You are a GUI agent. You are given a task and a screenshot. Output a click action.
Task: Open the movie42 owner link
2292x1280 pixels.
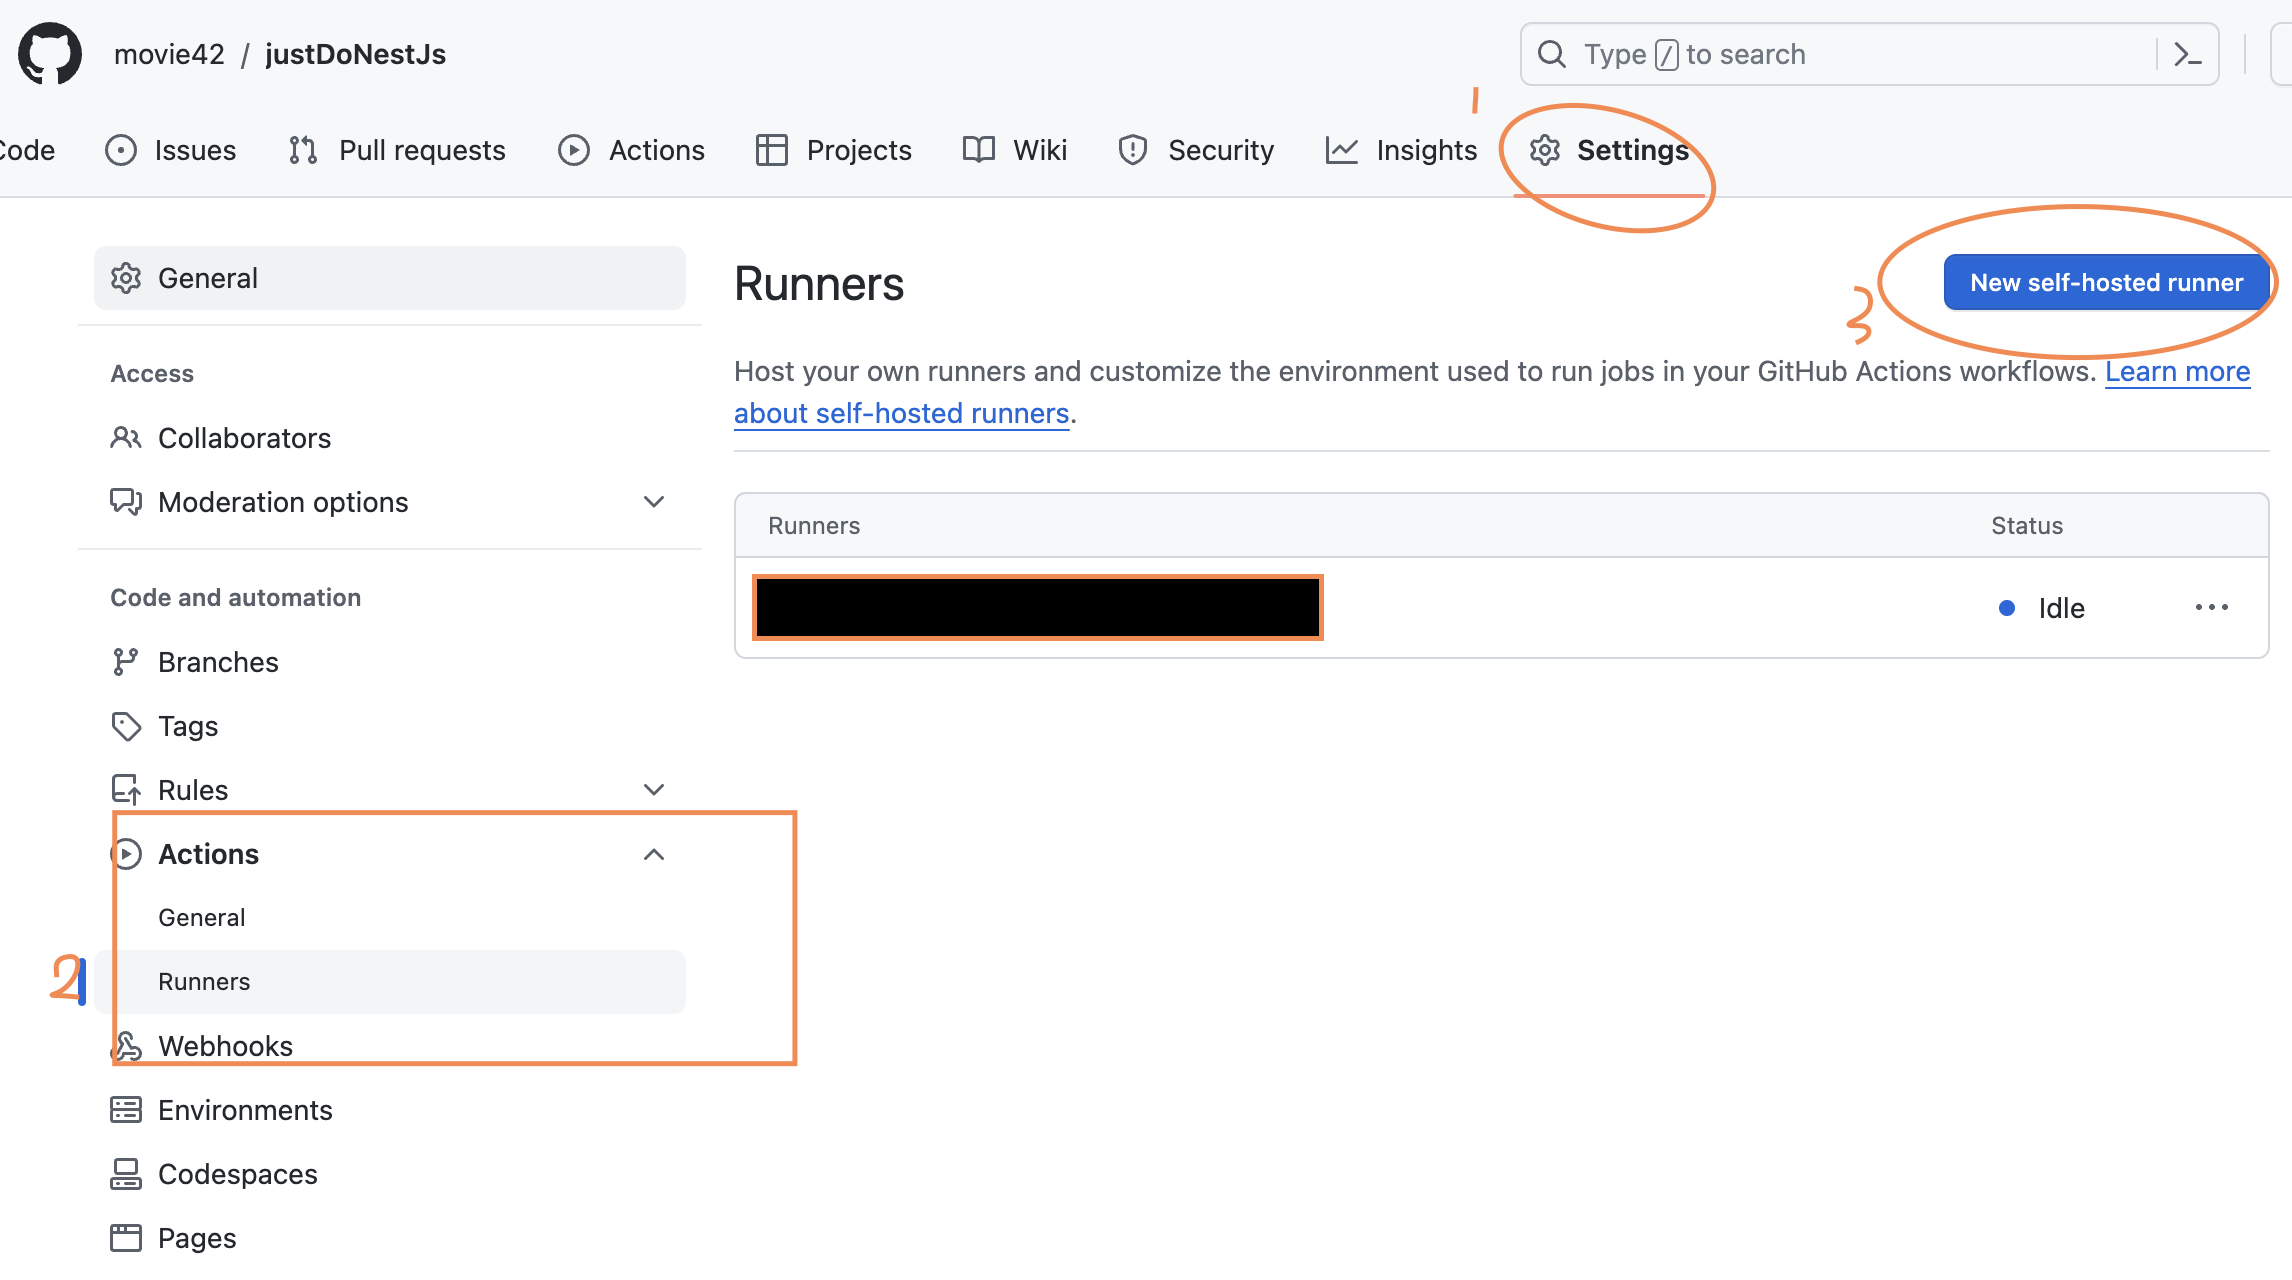click(x=170, y=54)
